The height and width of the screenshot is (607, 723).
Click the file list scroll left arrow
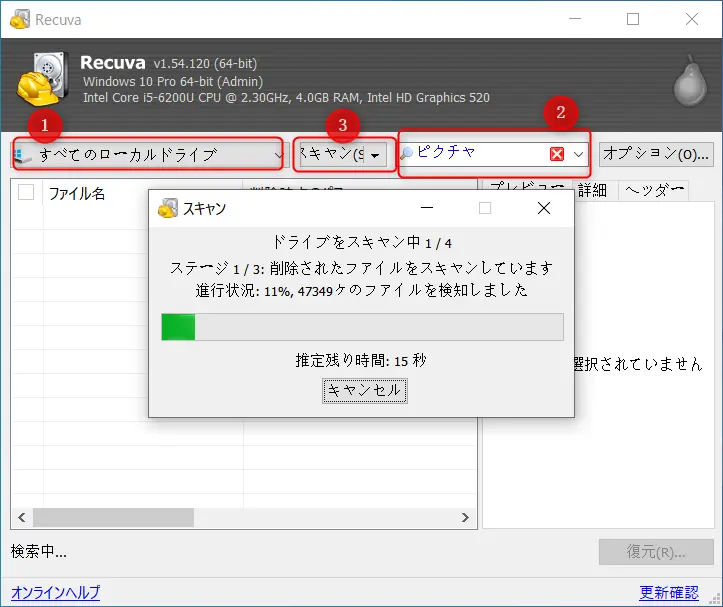(22, 518)
